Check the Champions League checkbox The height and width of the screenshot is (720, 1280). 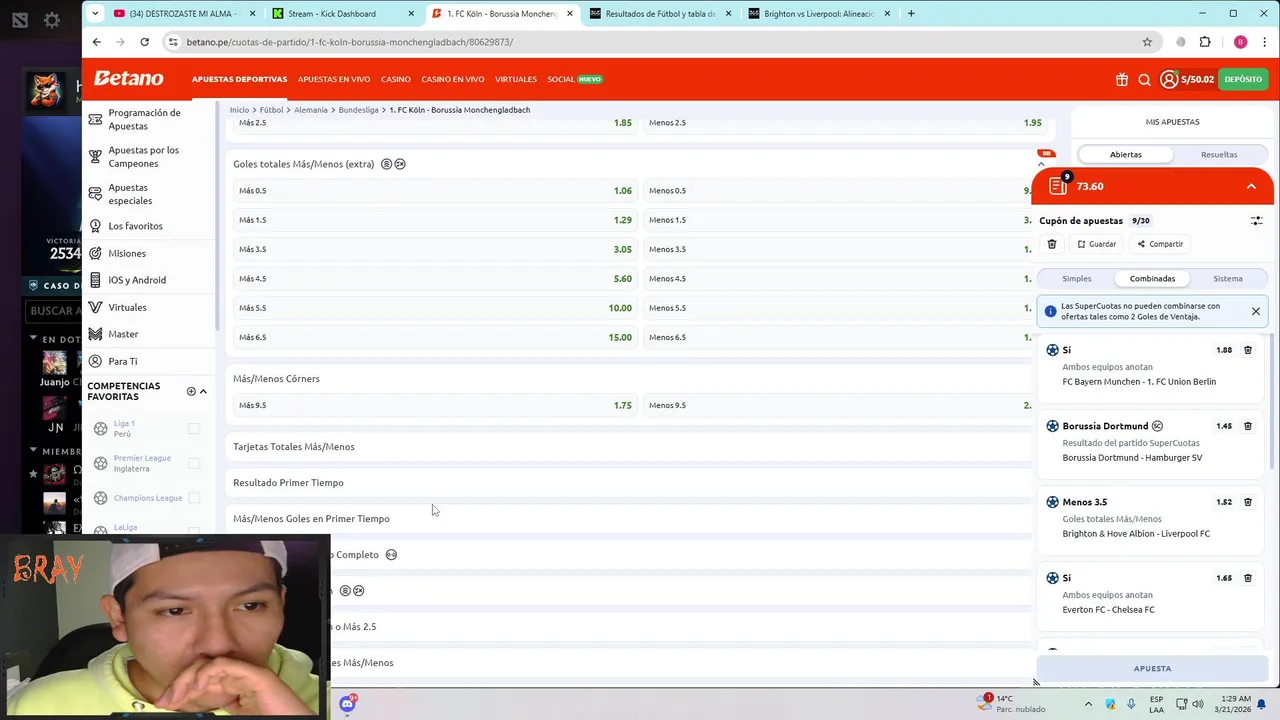(194, 498)
